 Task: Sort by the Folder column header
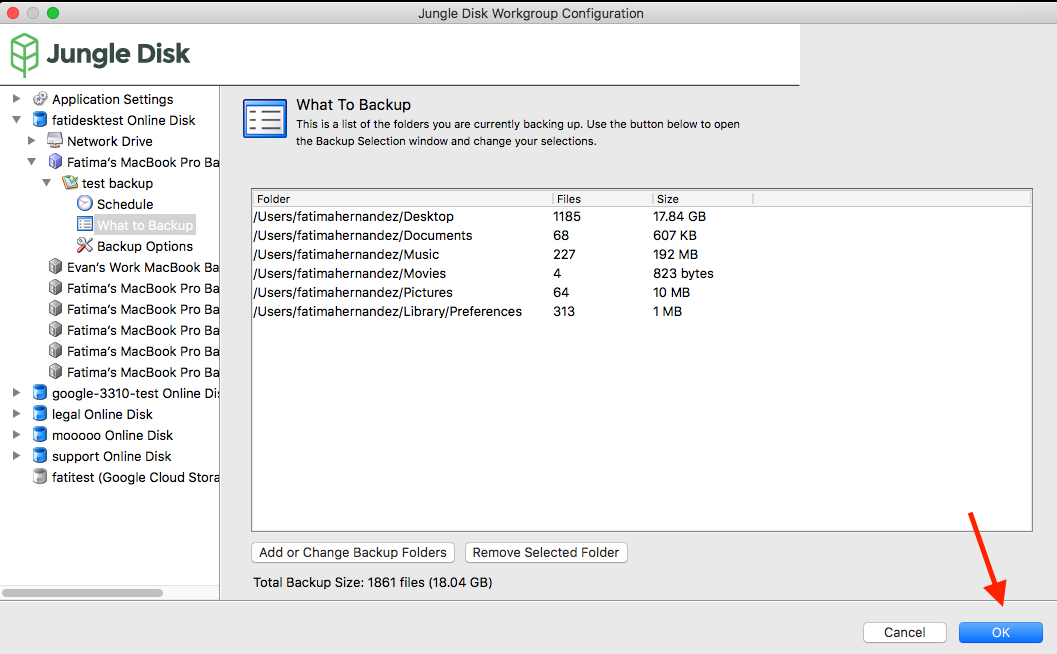[402, 199]
